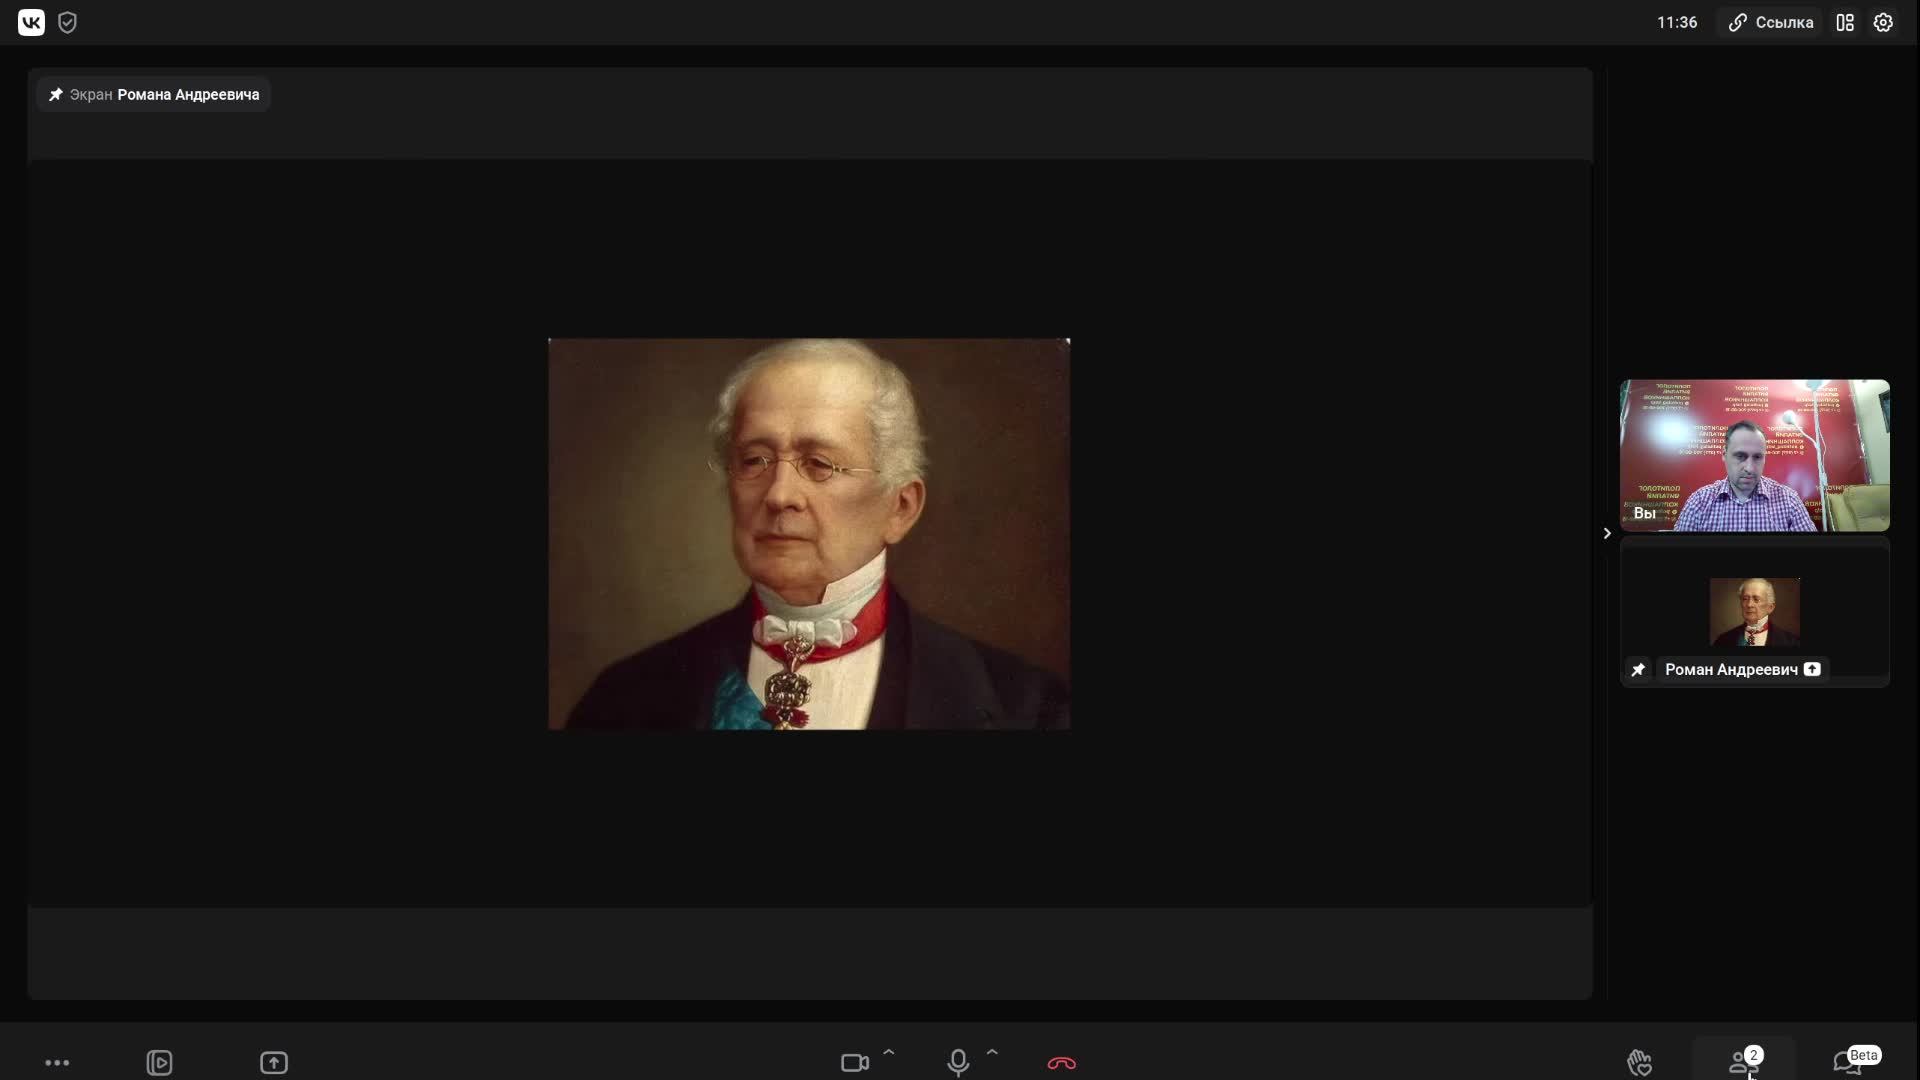
Task: Open the Beta chat icon
Action: pos(1848,1062)
